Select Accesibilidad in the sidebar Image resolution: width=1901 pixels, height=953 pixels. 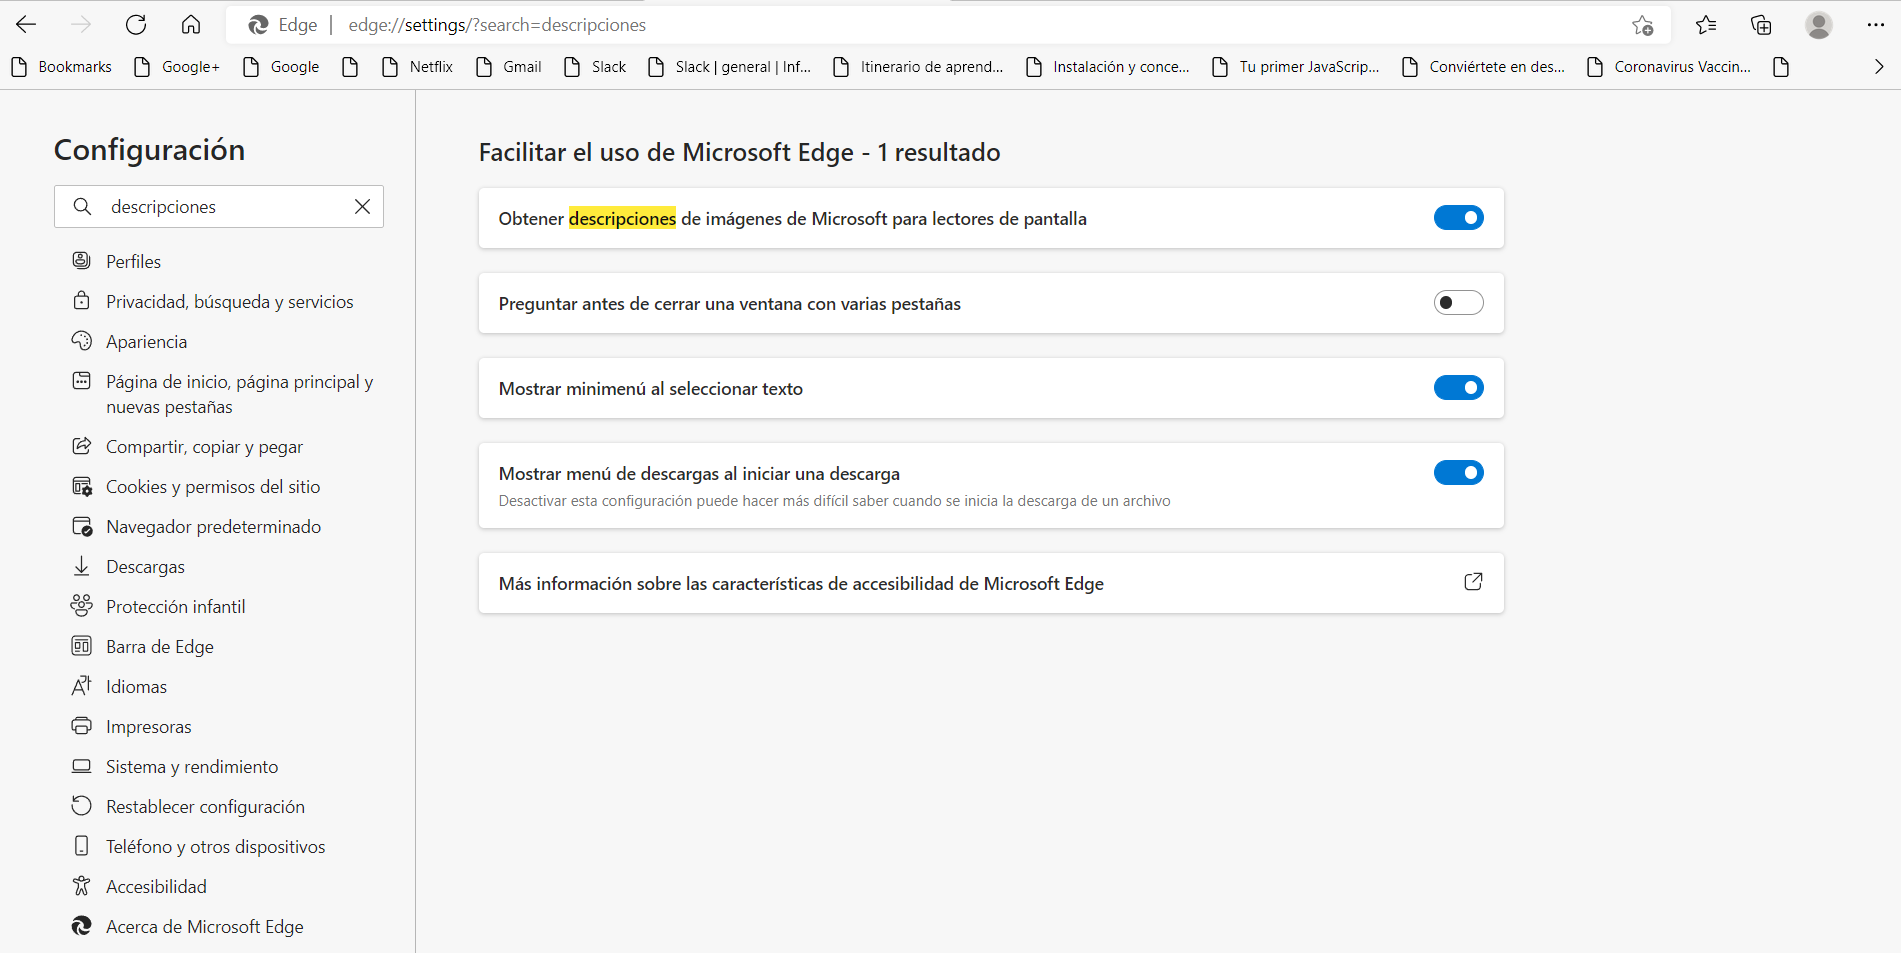pyautogui.click(x=156, y=886)
